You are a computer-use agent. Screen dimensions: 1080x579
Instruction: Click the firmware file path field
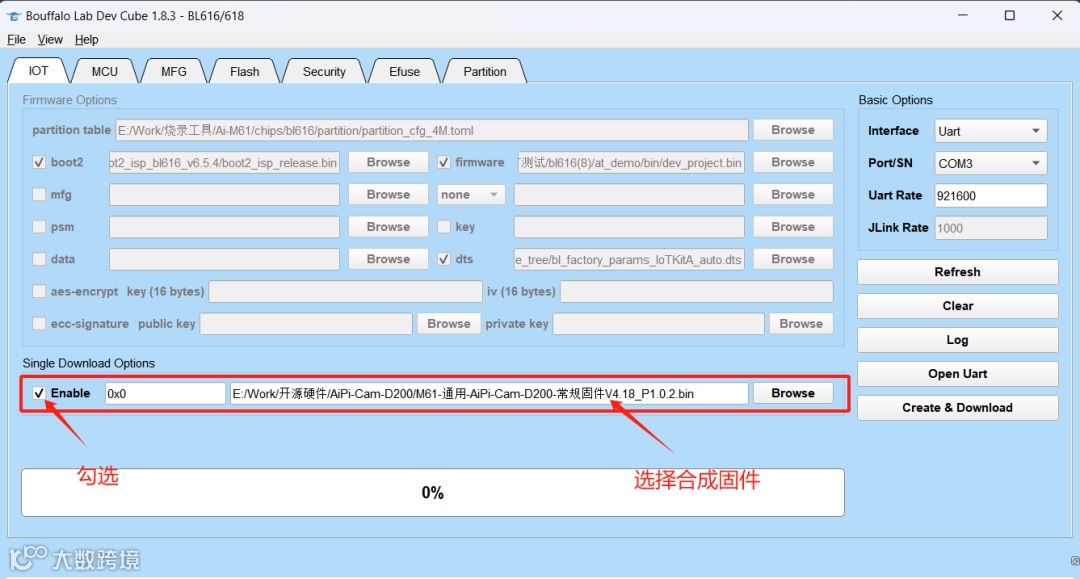pos(631,162)
